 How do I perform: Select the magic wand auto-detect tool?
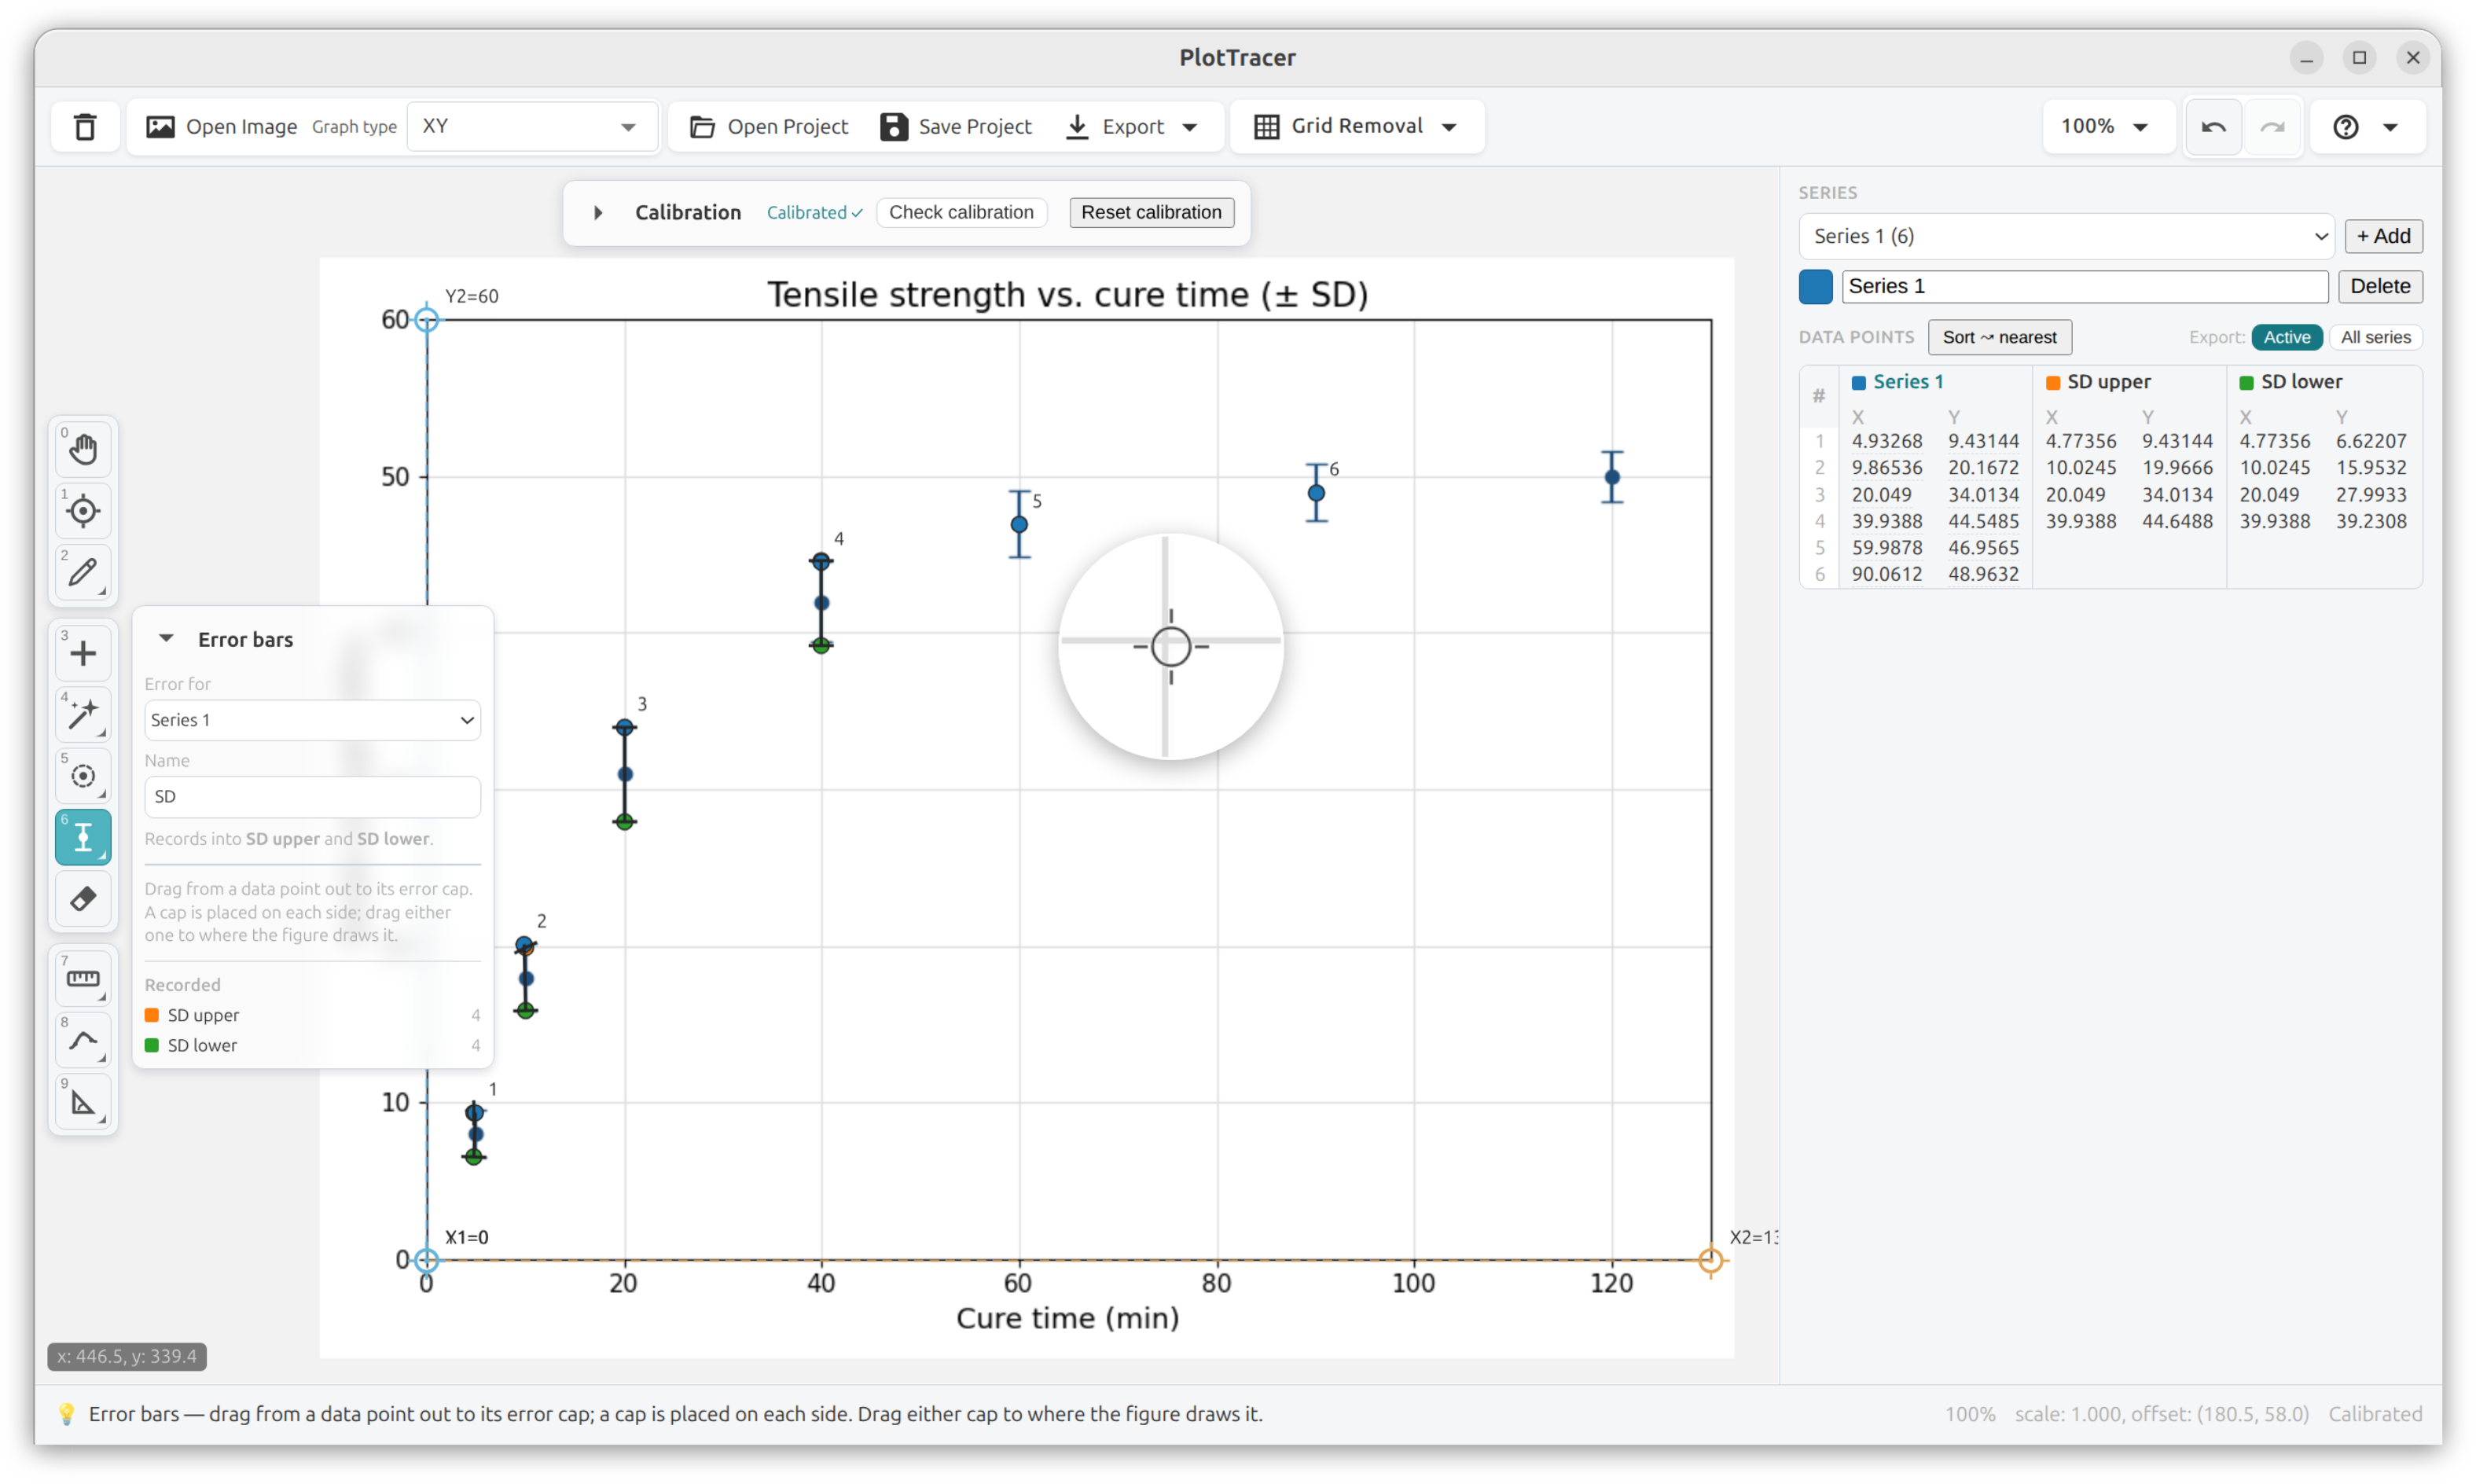pos(84,715)
